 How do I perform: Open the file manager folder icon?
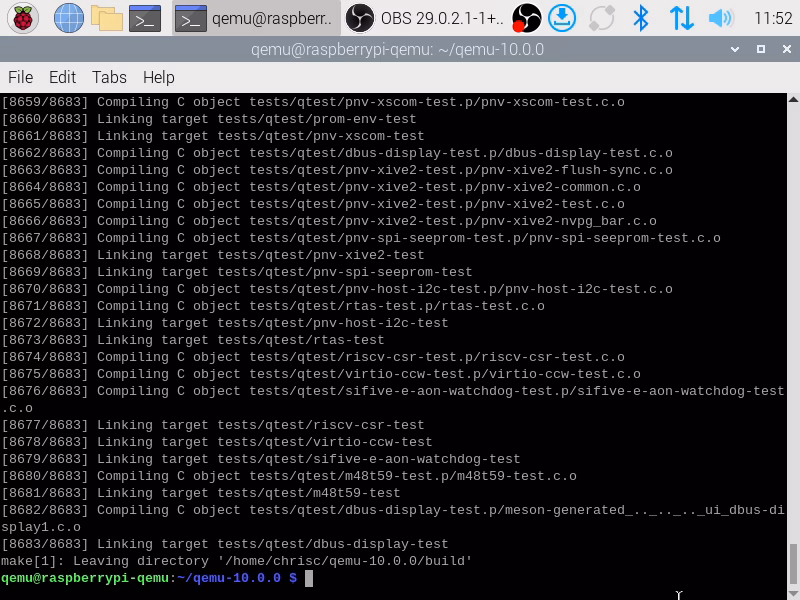coord(107,18)
